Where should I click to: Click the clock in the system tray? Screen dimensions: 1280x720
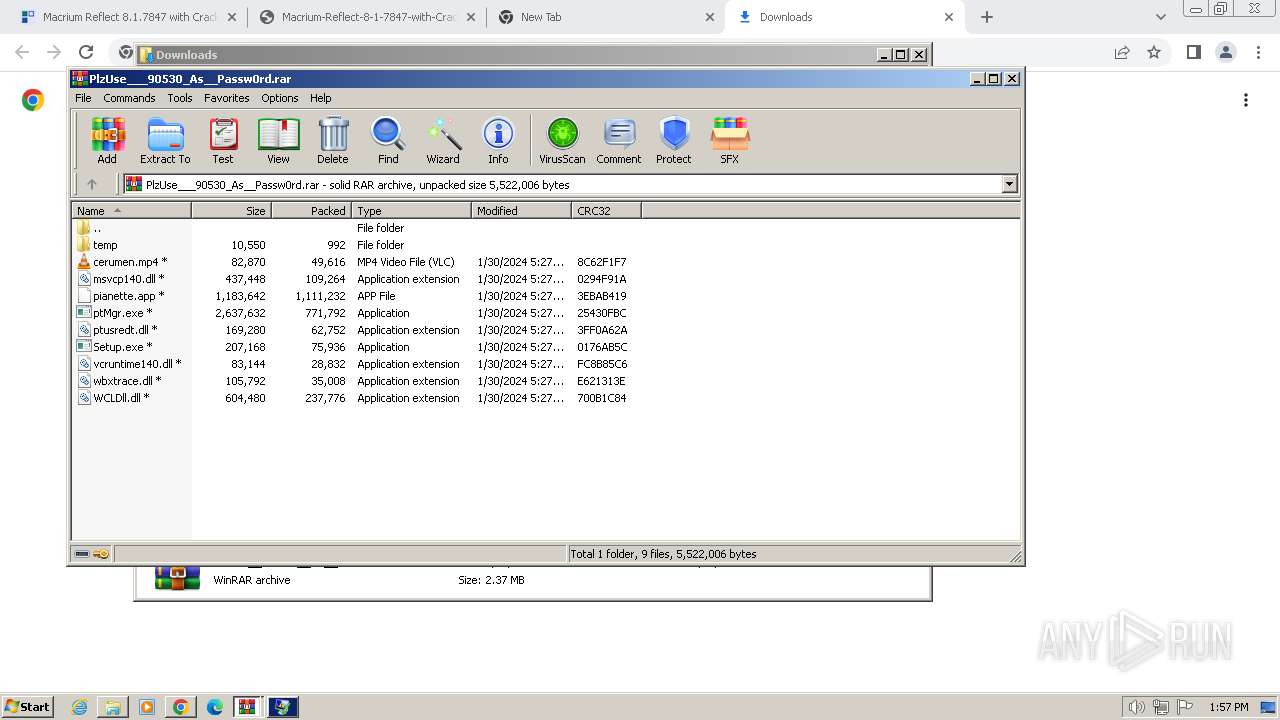[x=1228, y=707]
